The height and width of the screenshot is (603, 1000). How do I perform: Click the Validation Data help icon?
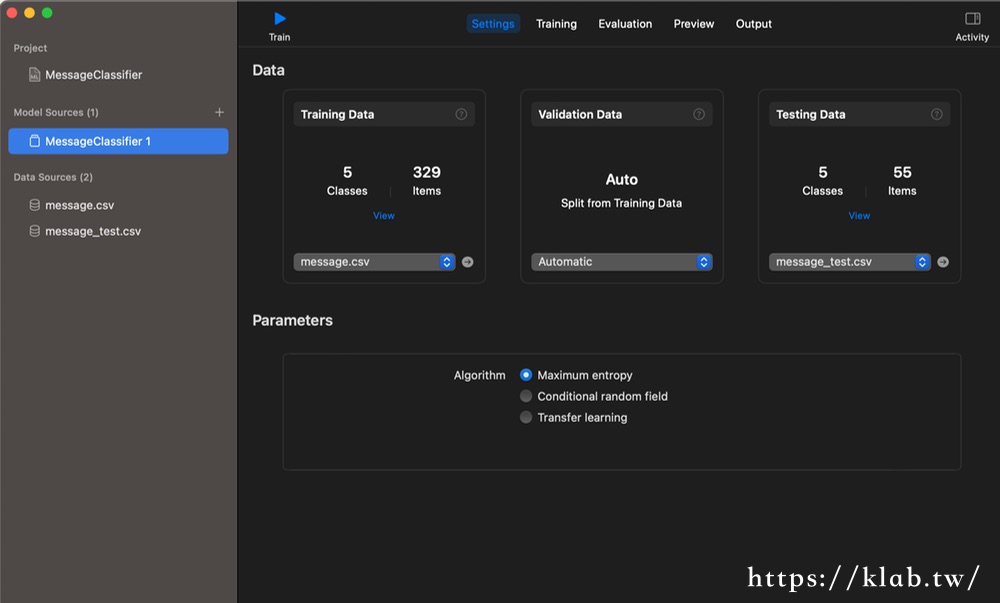pyautogui.click(x=699, y=114)
